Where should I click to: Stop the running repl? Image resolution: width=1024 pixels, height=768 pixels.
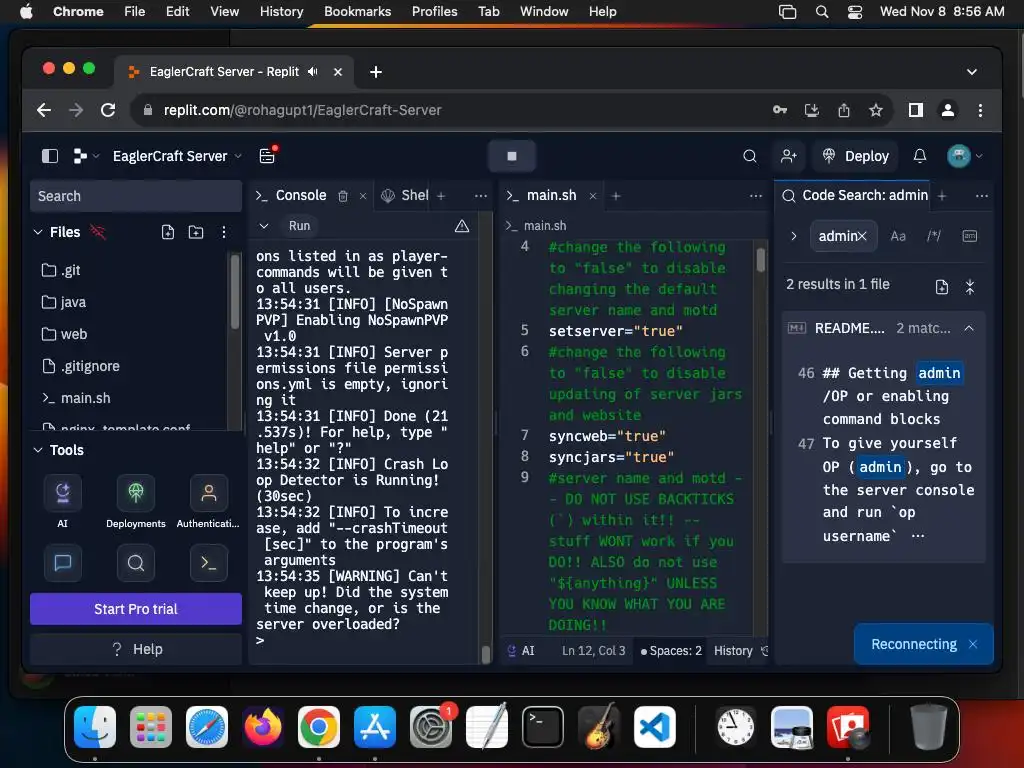[511, 156]
